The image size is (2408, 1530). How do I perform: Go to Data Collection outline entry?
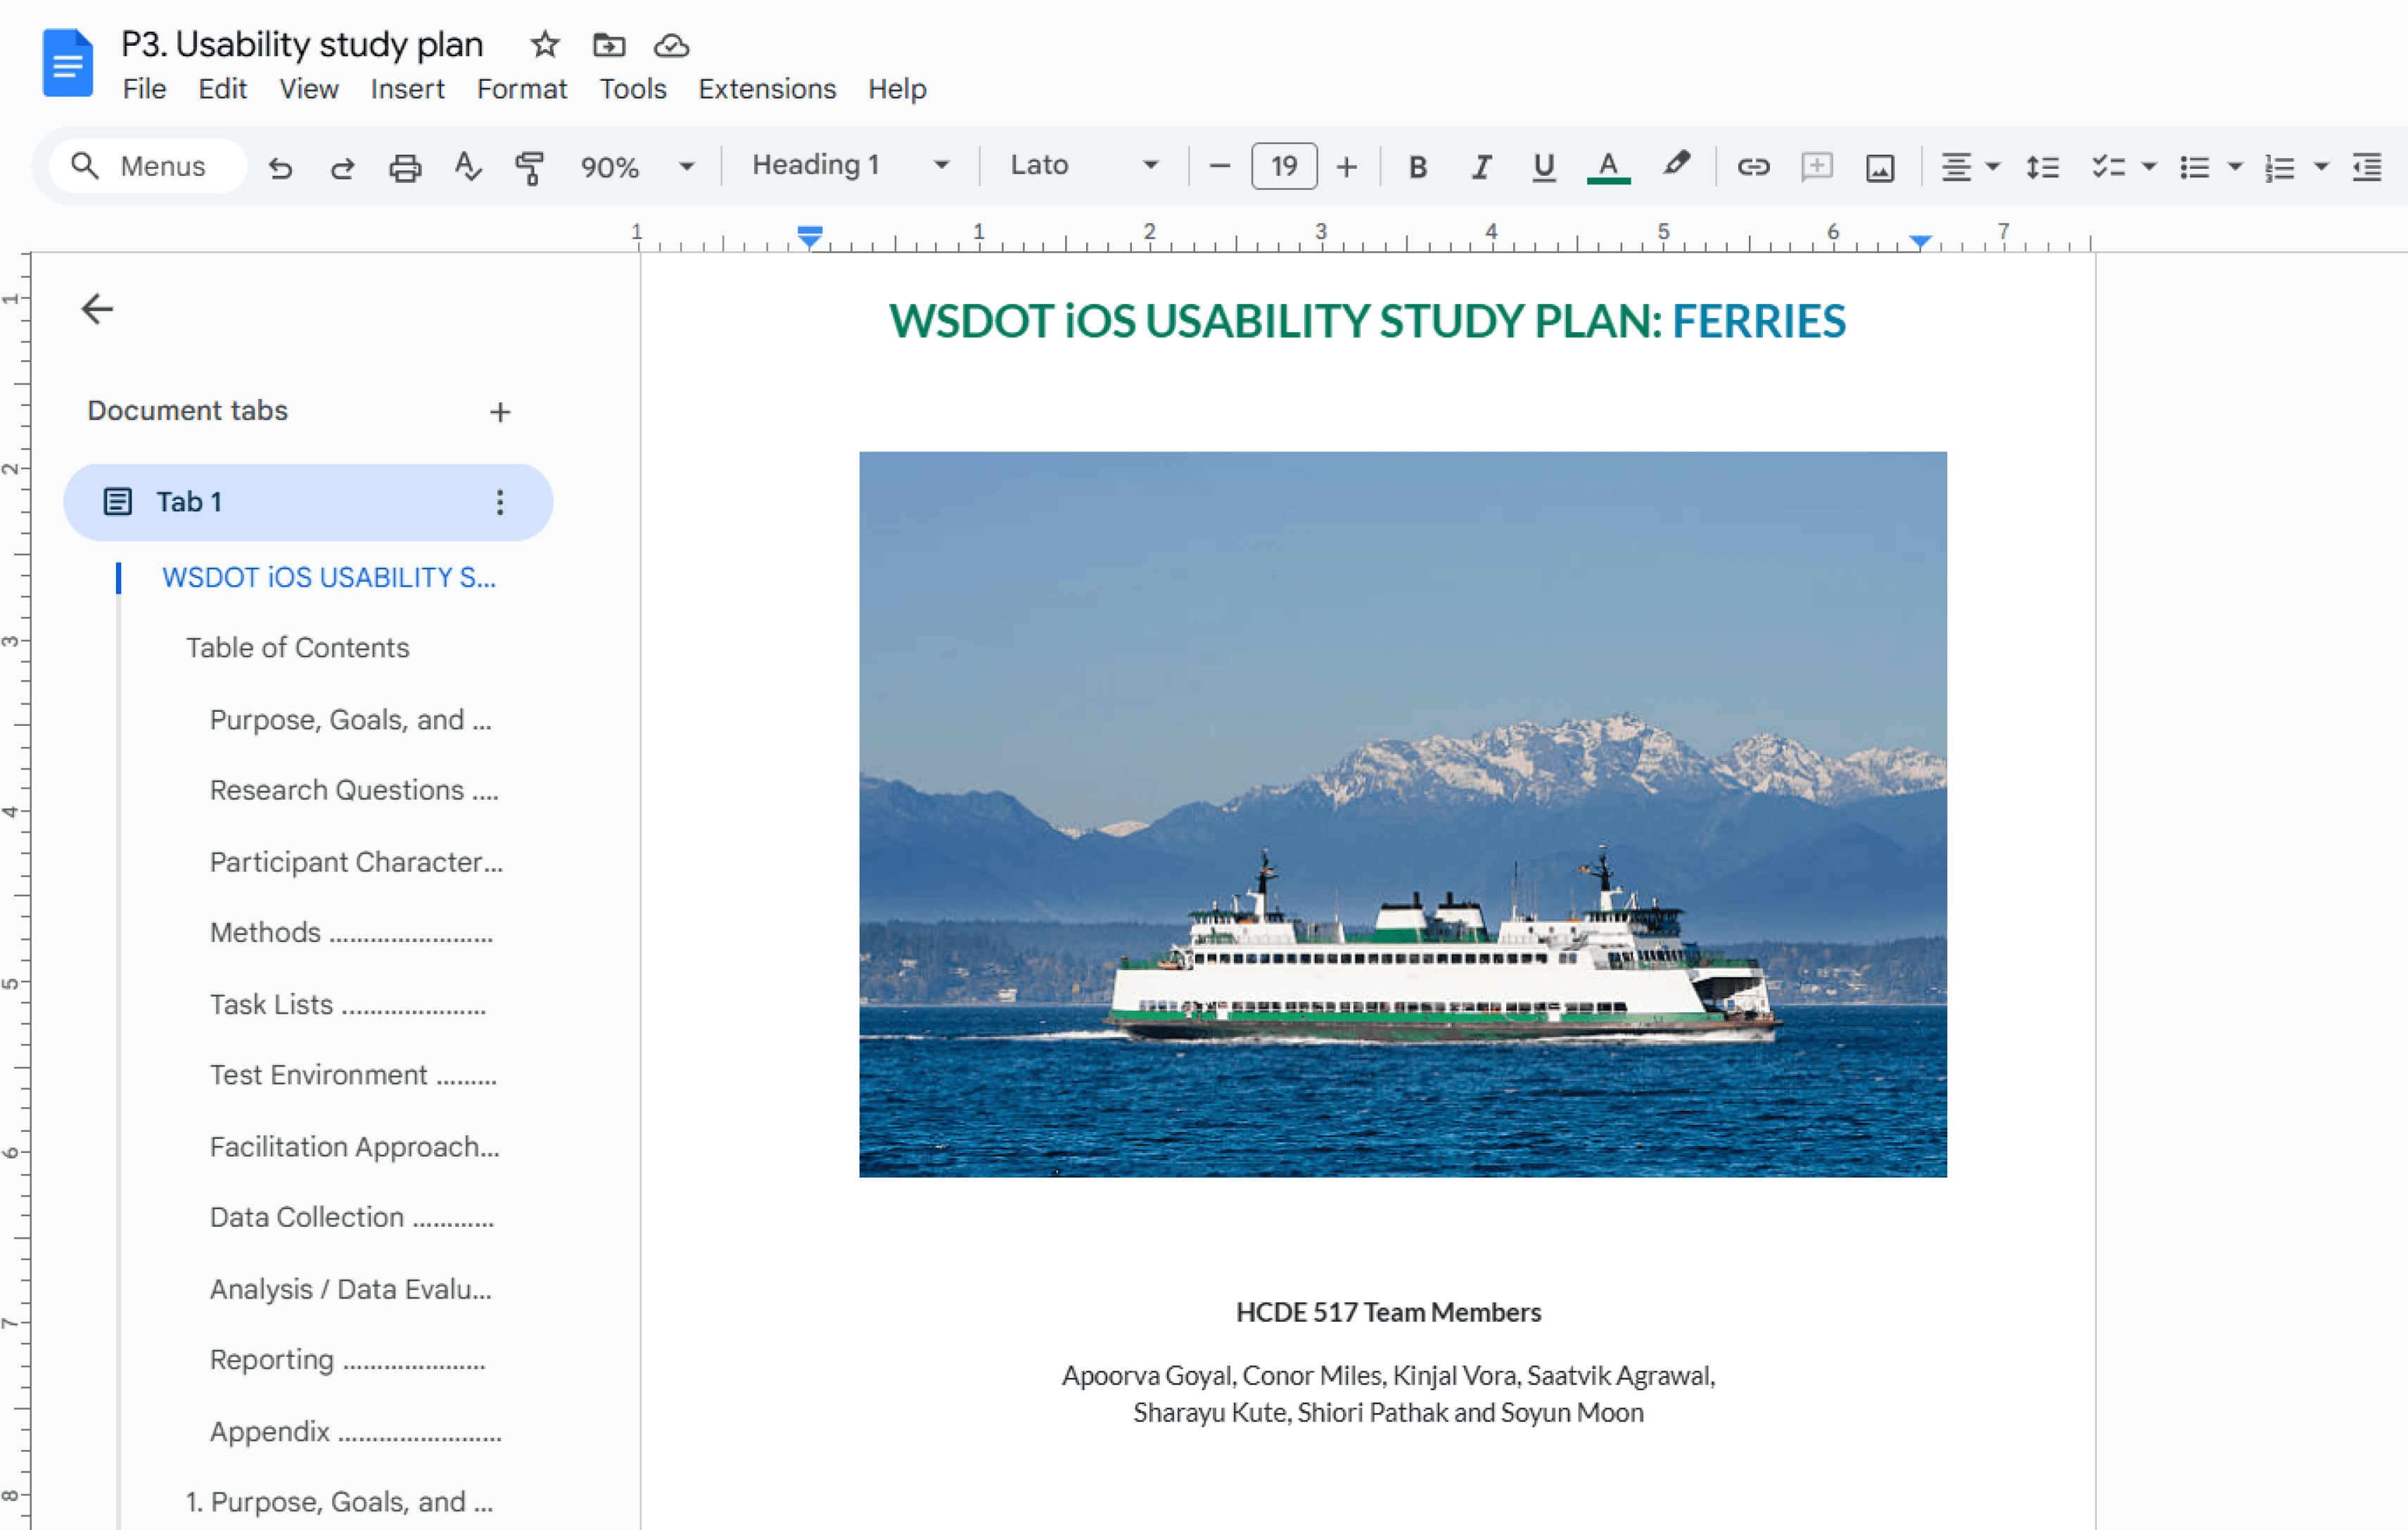[352, 1217]
